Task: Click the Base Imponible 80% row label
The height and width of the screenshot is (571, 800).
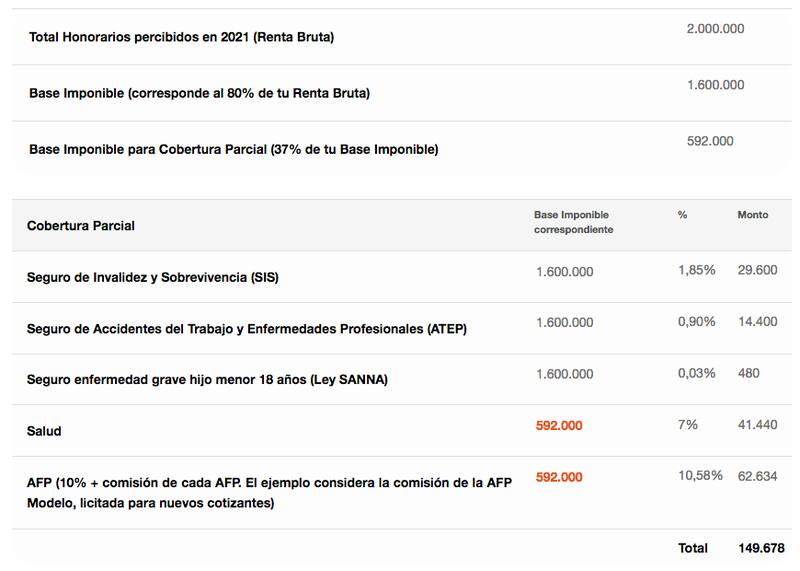Action: click(x=200, y=94)
